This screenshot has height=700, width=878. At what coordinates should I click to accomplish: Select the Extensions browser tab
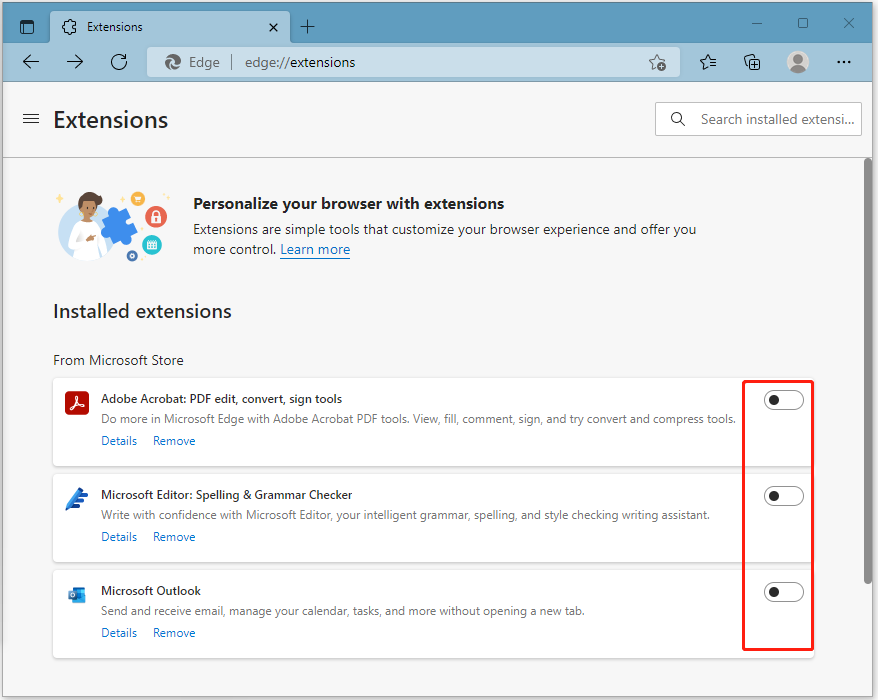tap(170, 27)
